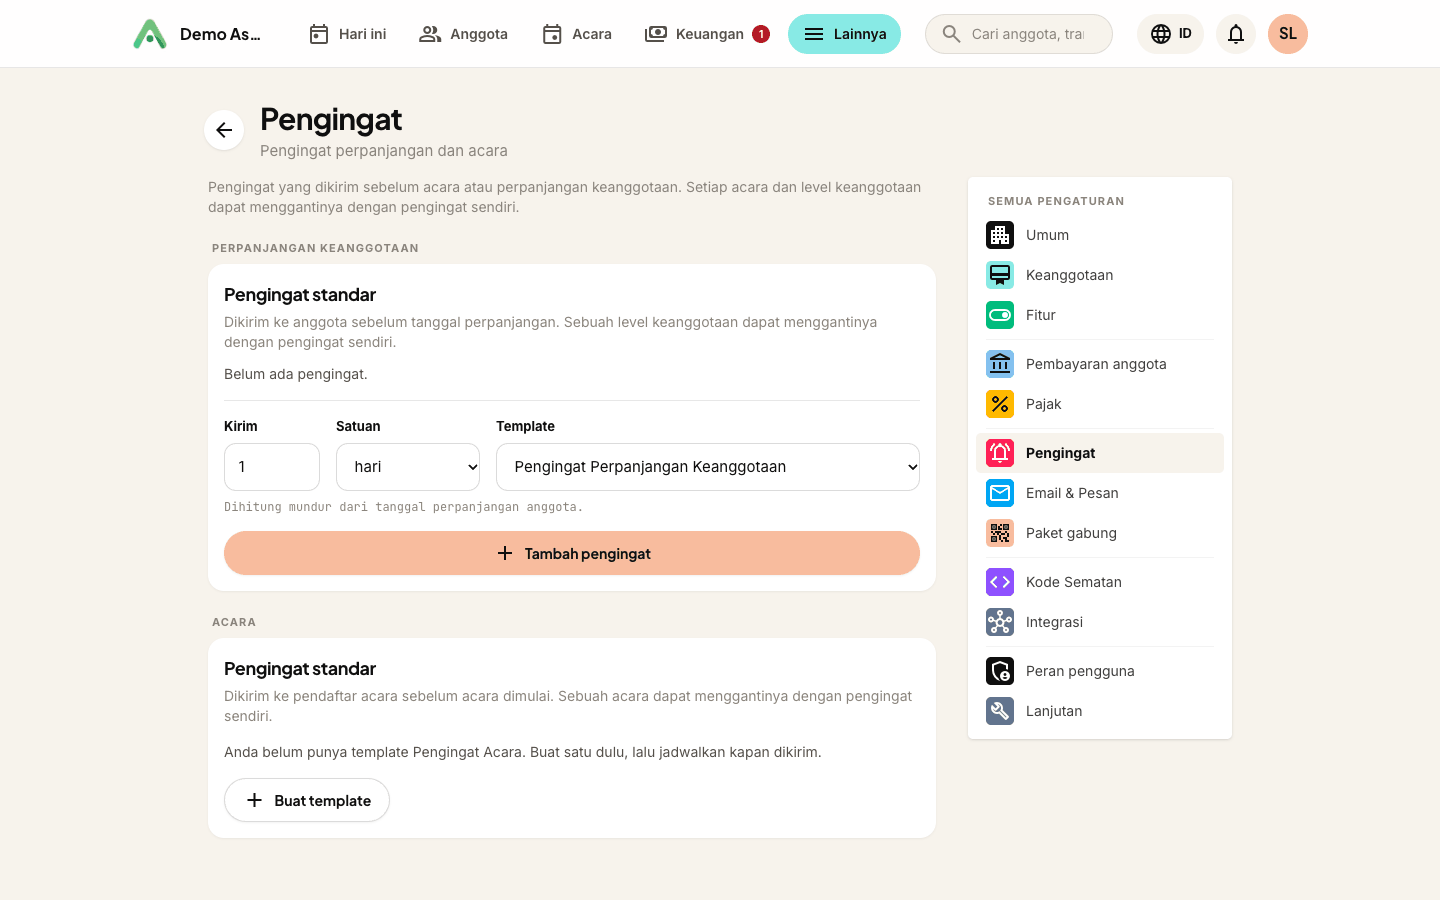Viewport: 1440px width, 900px height.
Task: Open Kode Sematan settings link
Action: coord(1100,582)
